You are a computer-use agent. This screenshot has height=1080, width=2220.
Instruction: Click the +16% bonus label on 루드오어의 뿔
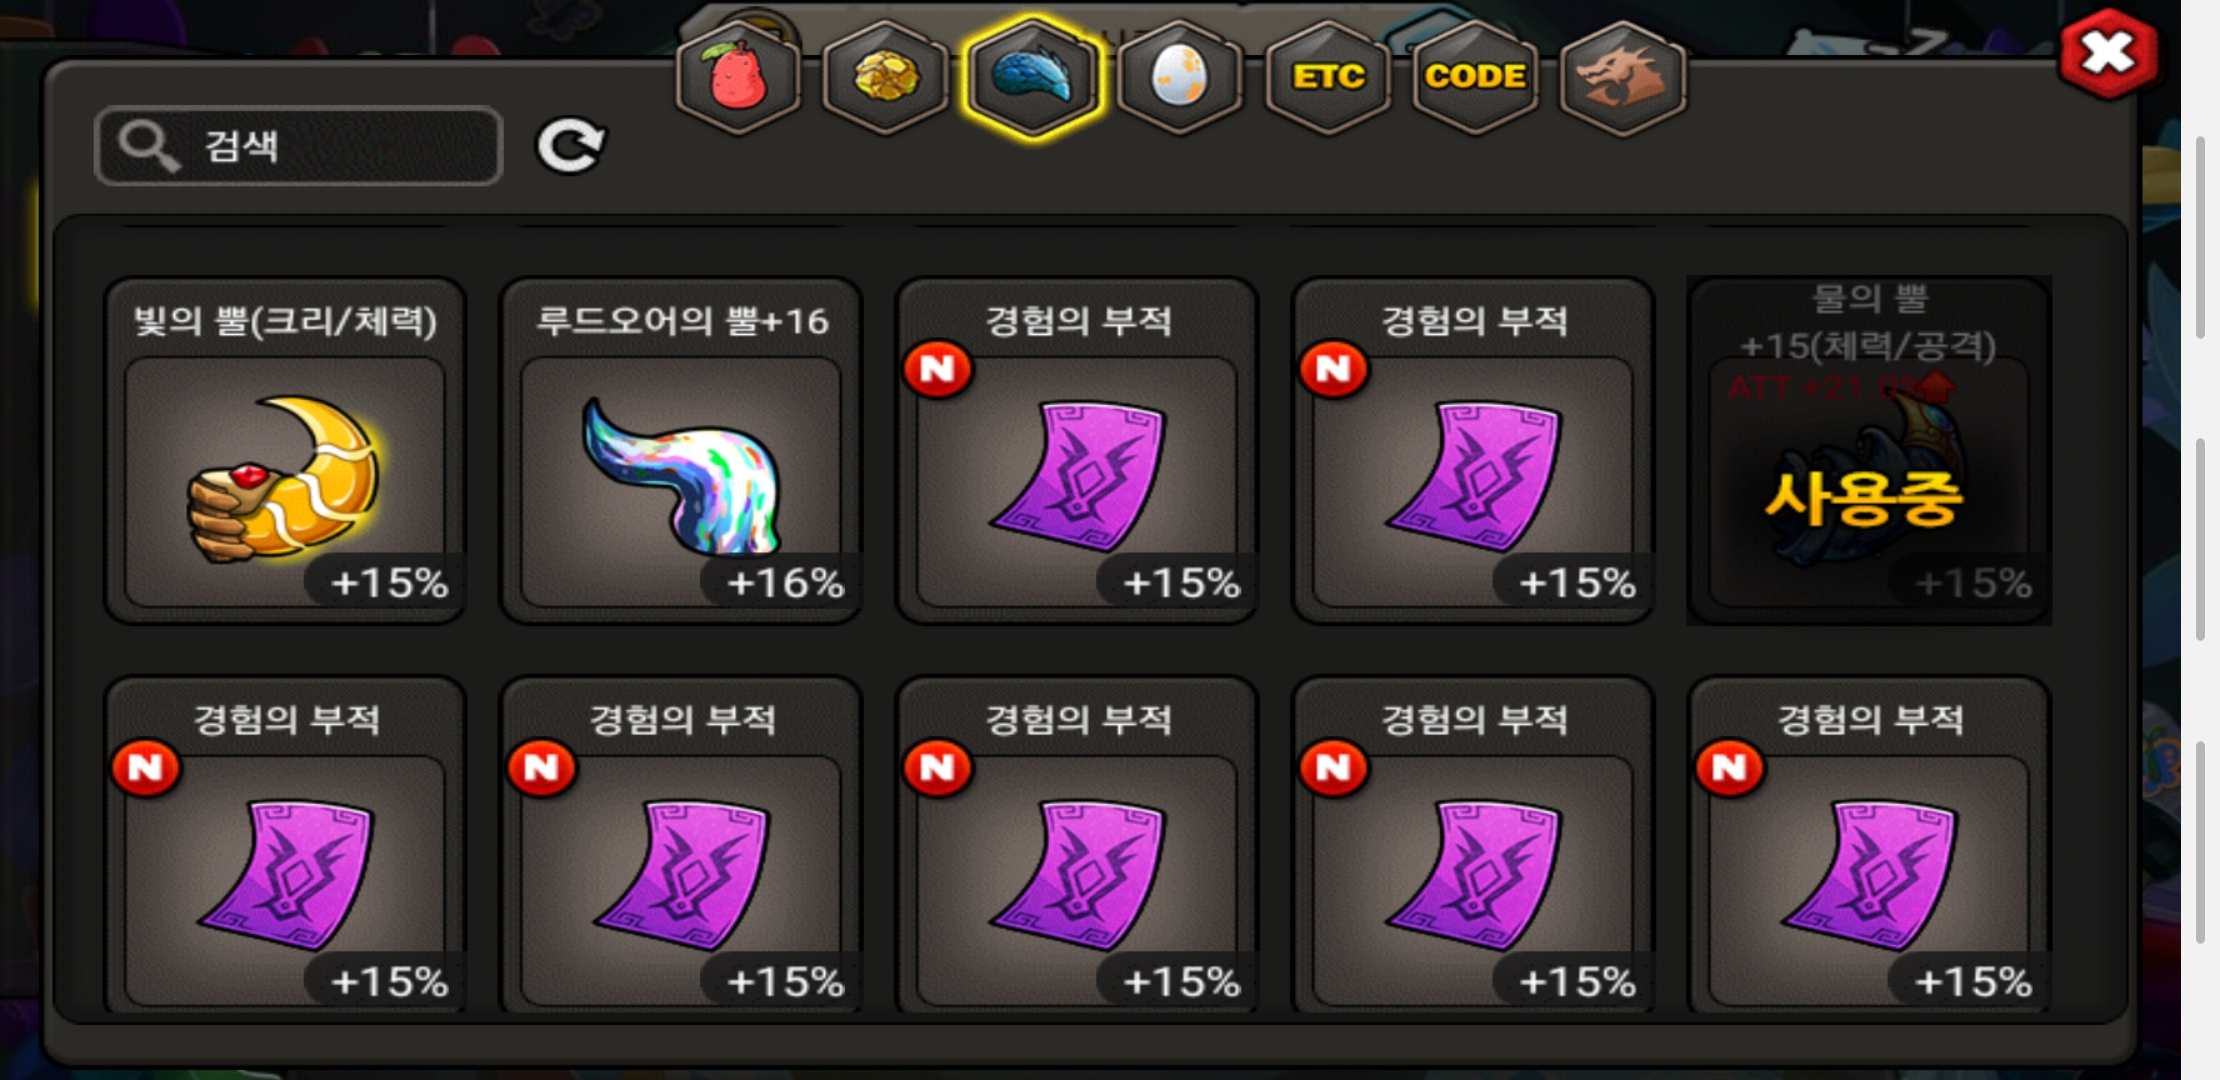point(785,582)
